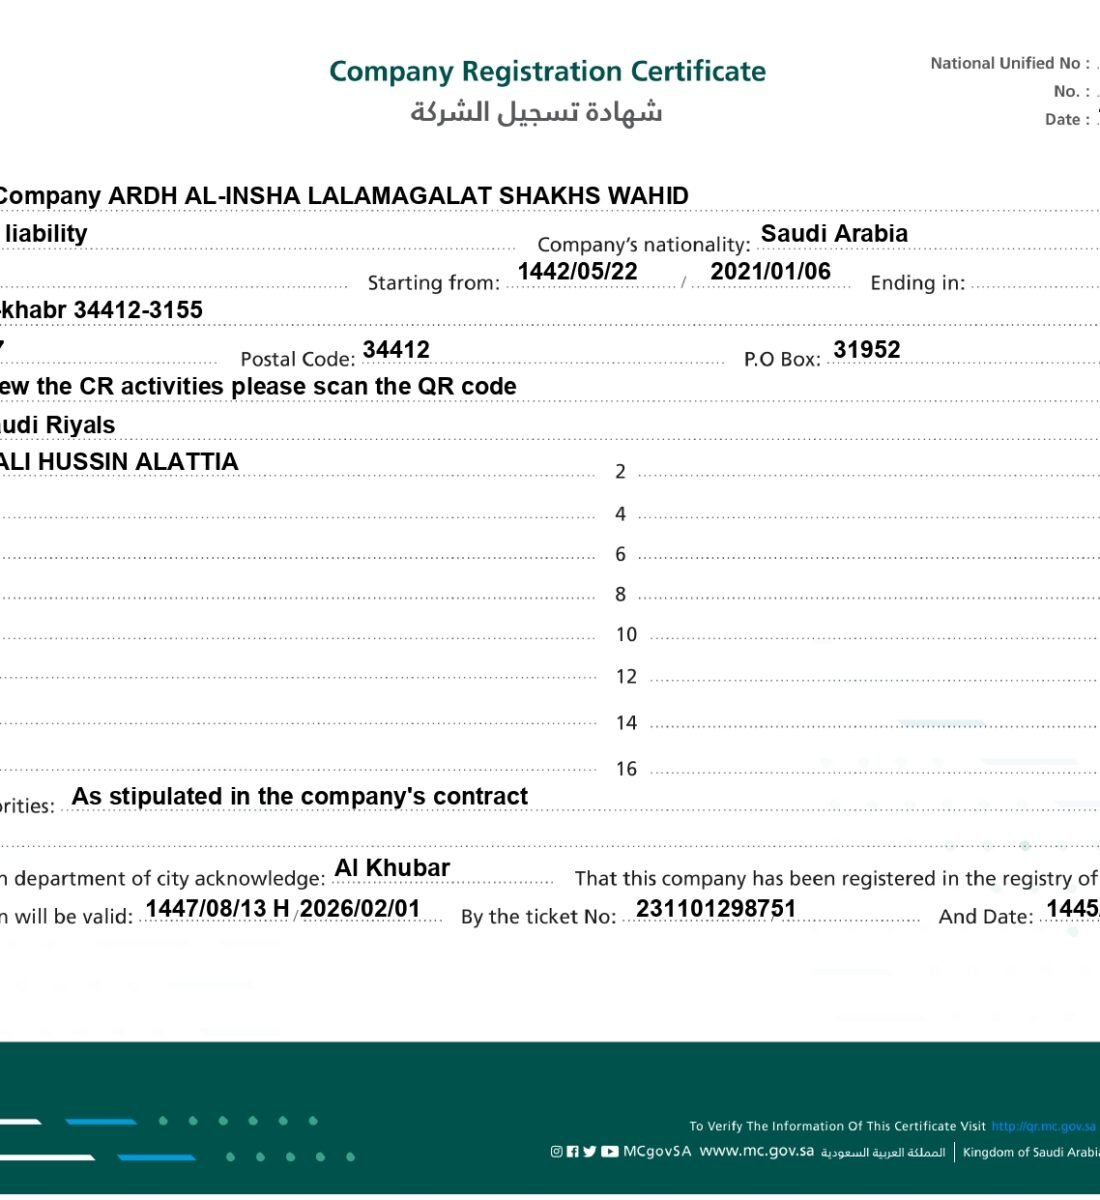1100x1200 pixels.
Task: Click the manager name ALI HUSSIN ALATTIA
Action: tap(119, 462)
